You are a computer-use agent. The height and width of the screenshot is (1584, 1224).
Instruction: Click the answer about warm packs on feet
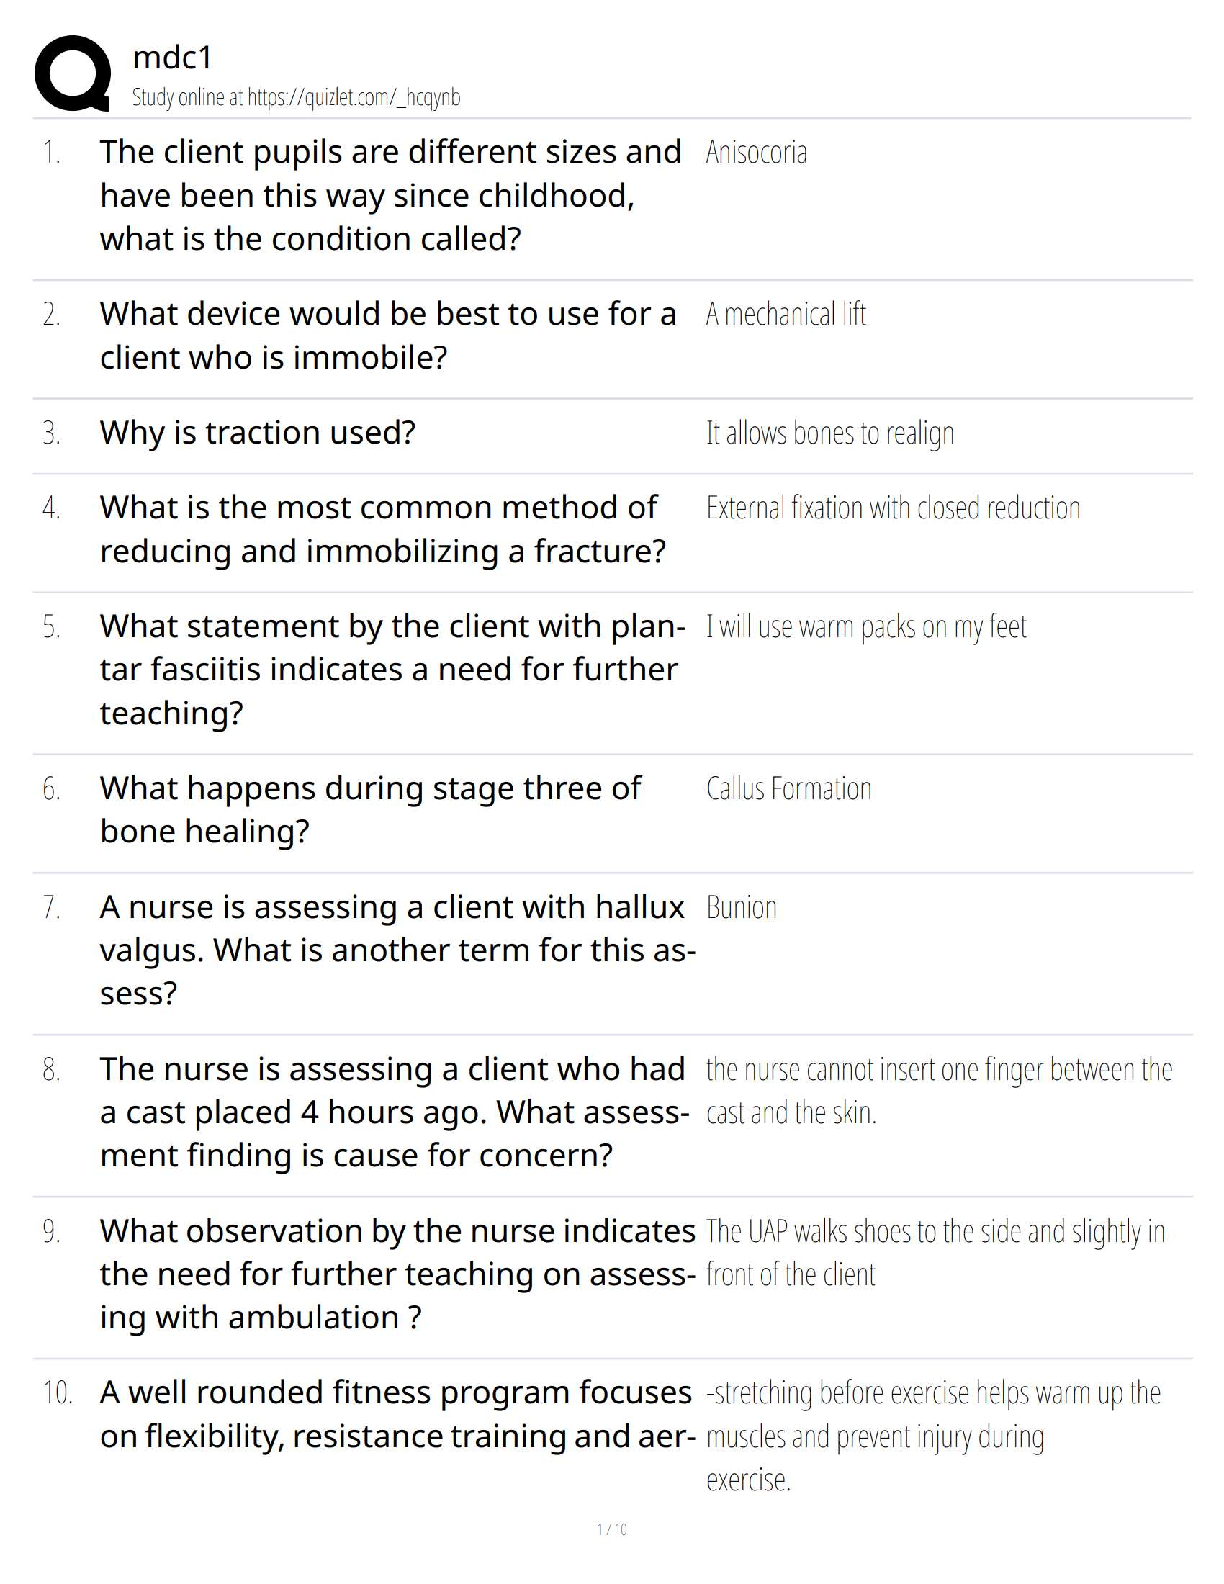(x=866, y=627)
